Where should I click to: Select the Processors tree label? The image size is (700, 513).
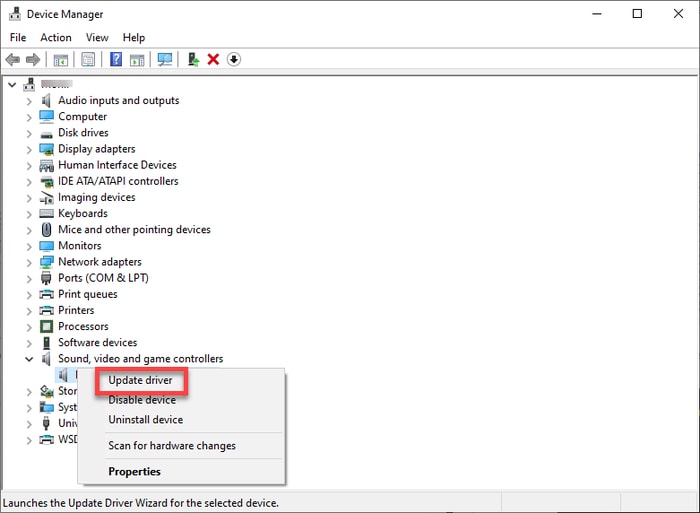click(83, 326)
